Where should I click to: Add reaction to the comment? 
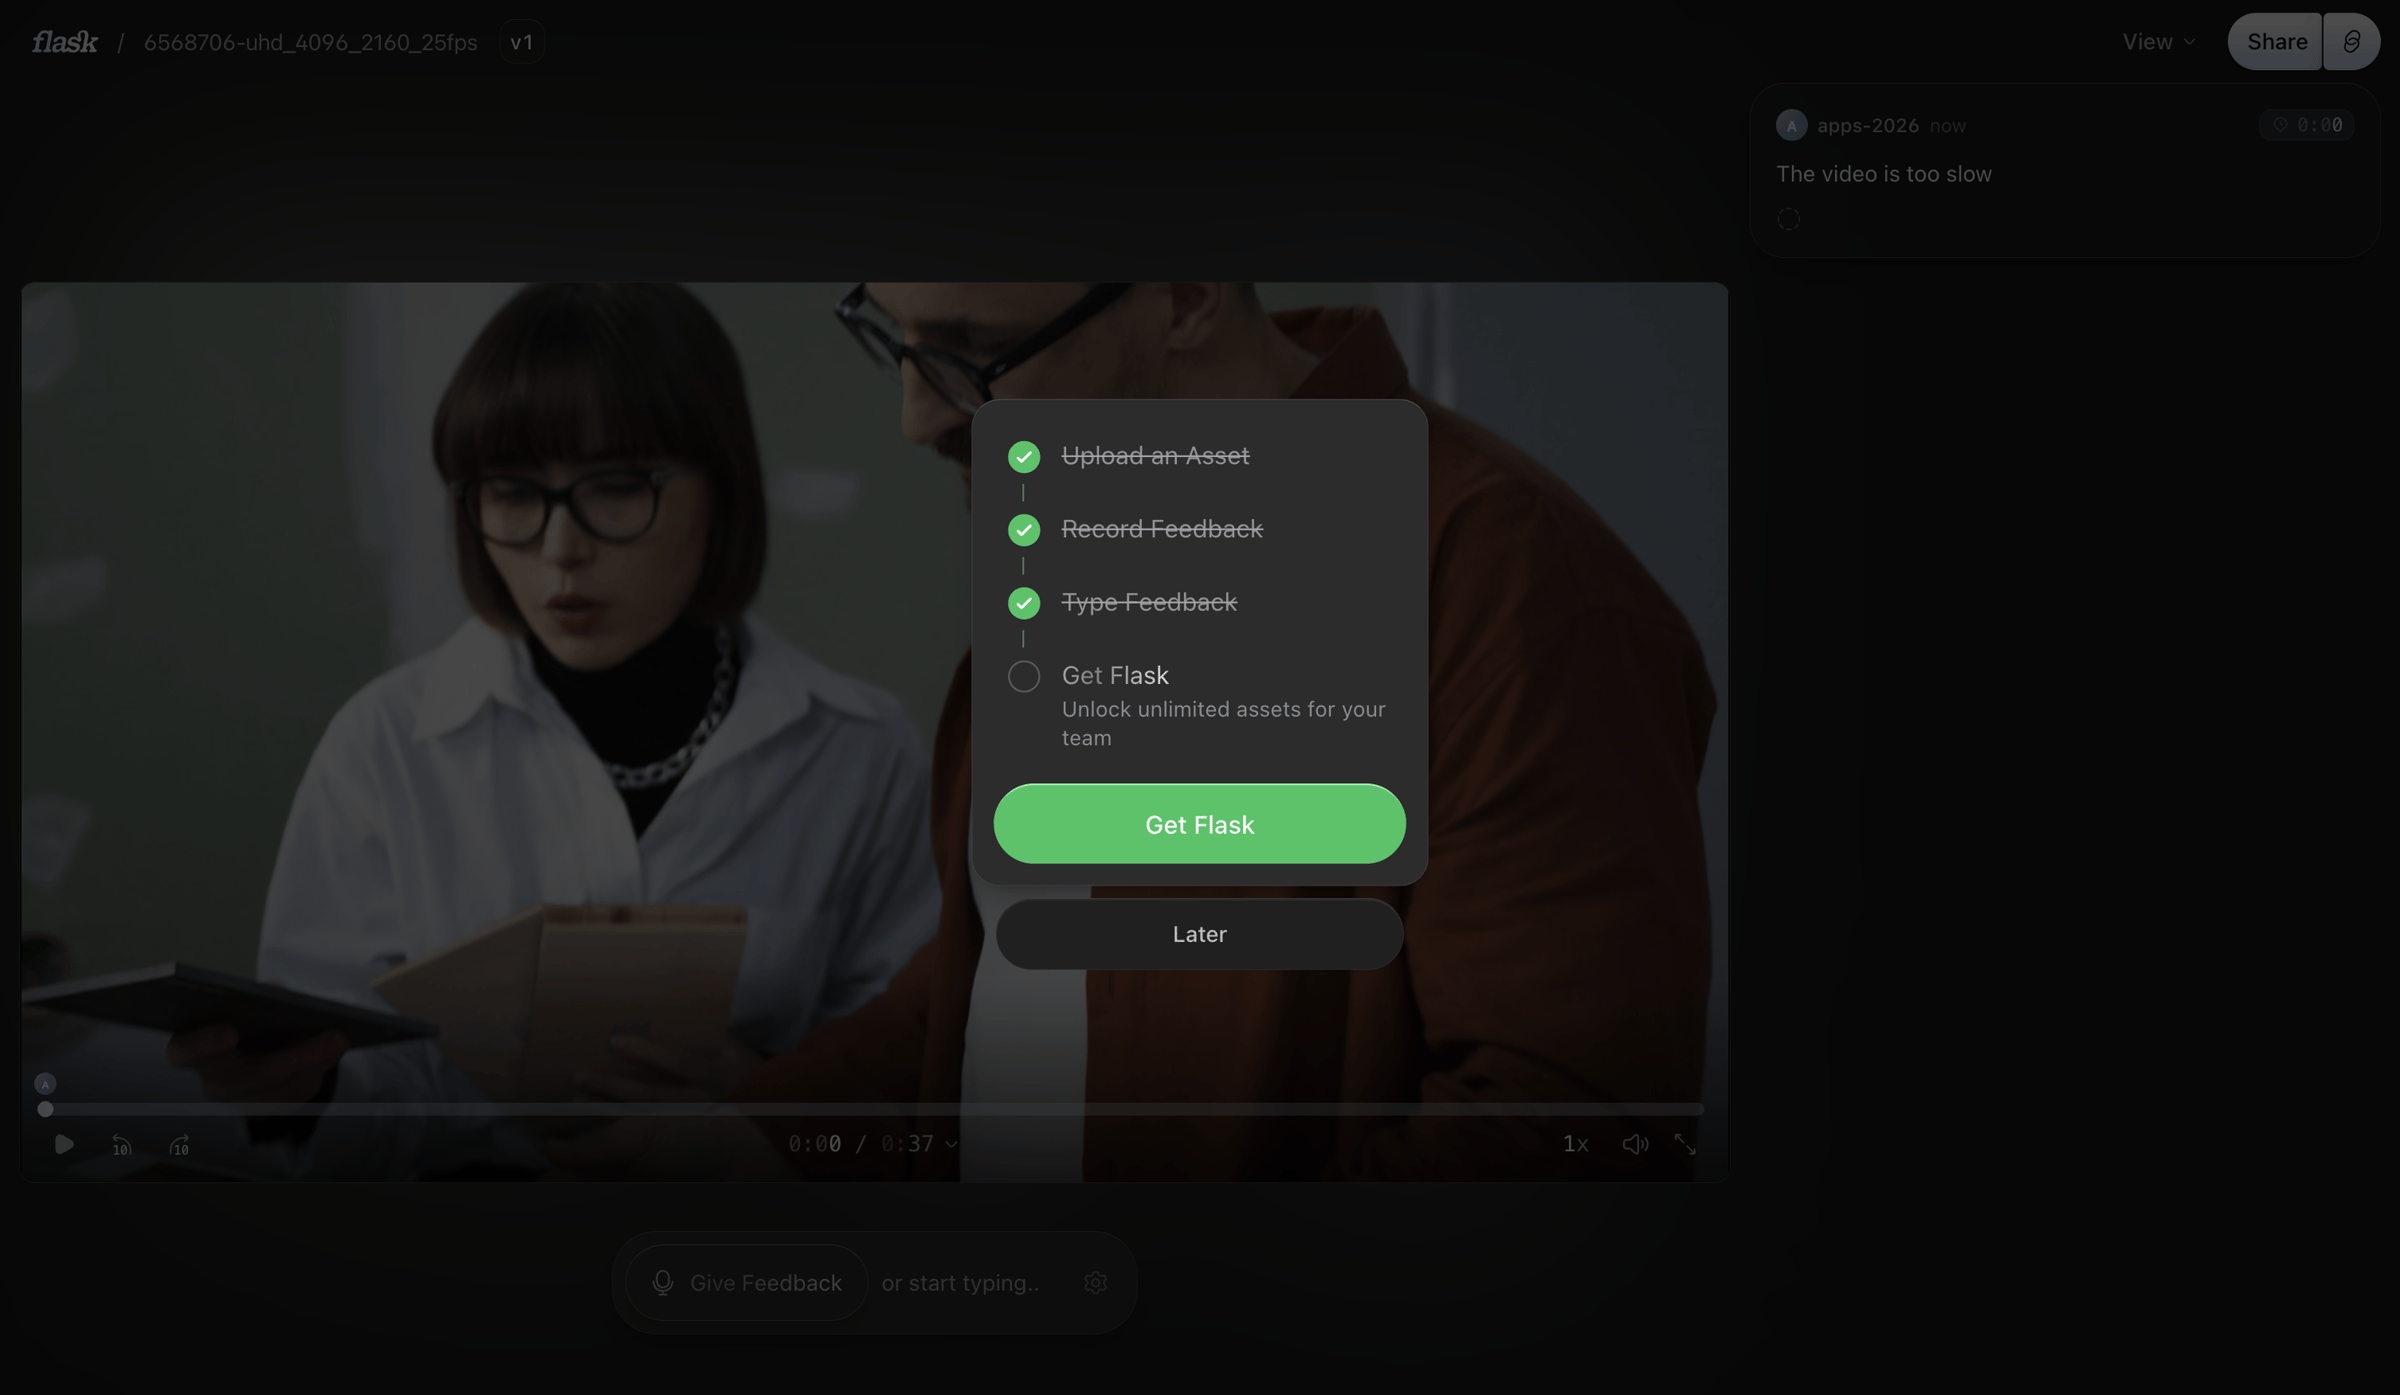tap(1788, 219)
